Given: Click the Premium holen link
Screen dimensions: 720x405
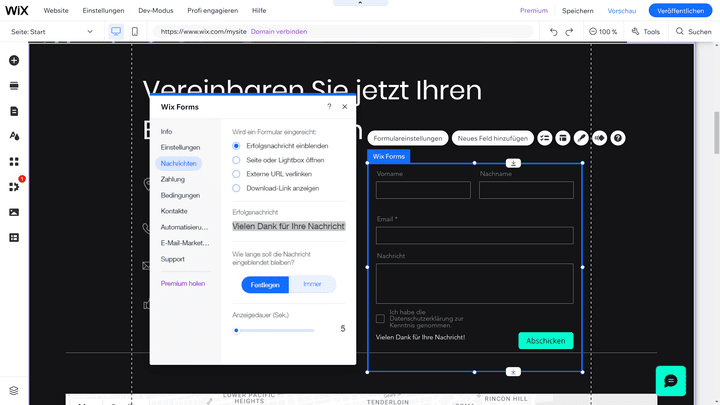Looking at the screenshot, I should [183, 284].
